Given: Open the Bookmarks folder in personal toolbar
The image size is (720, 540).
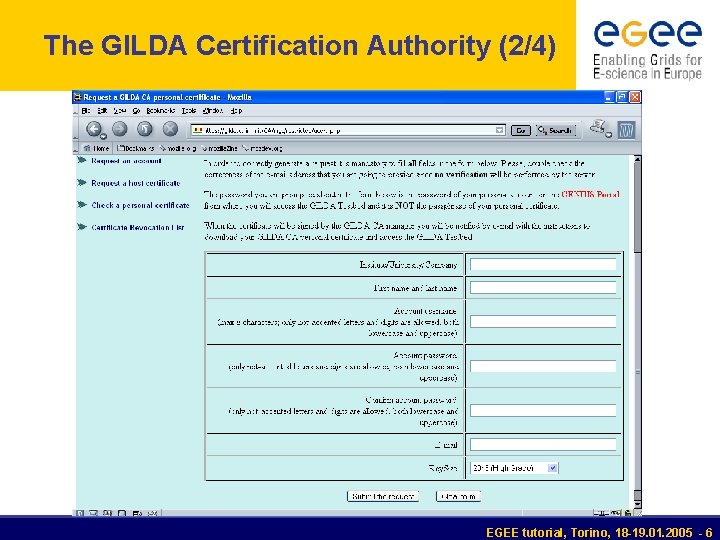Looking at the screenshot, I should pos(136,148).
